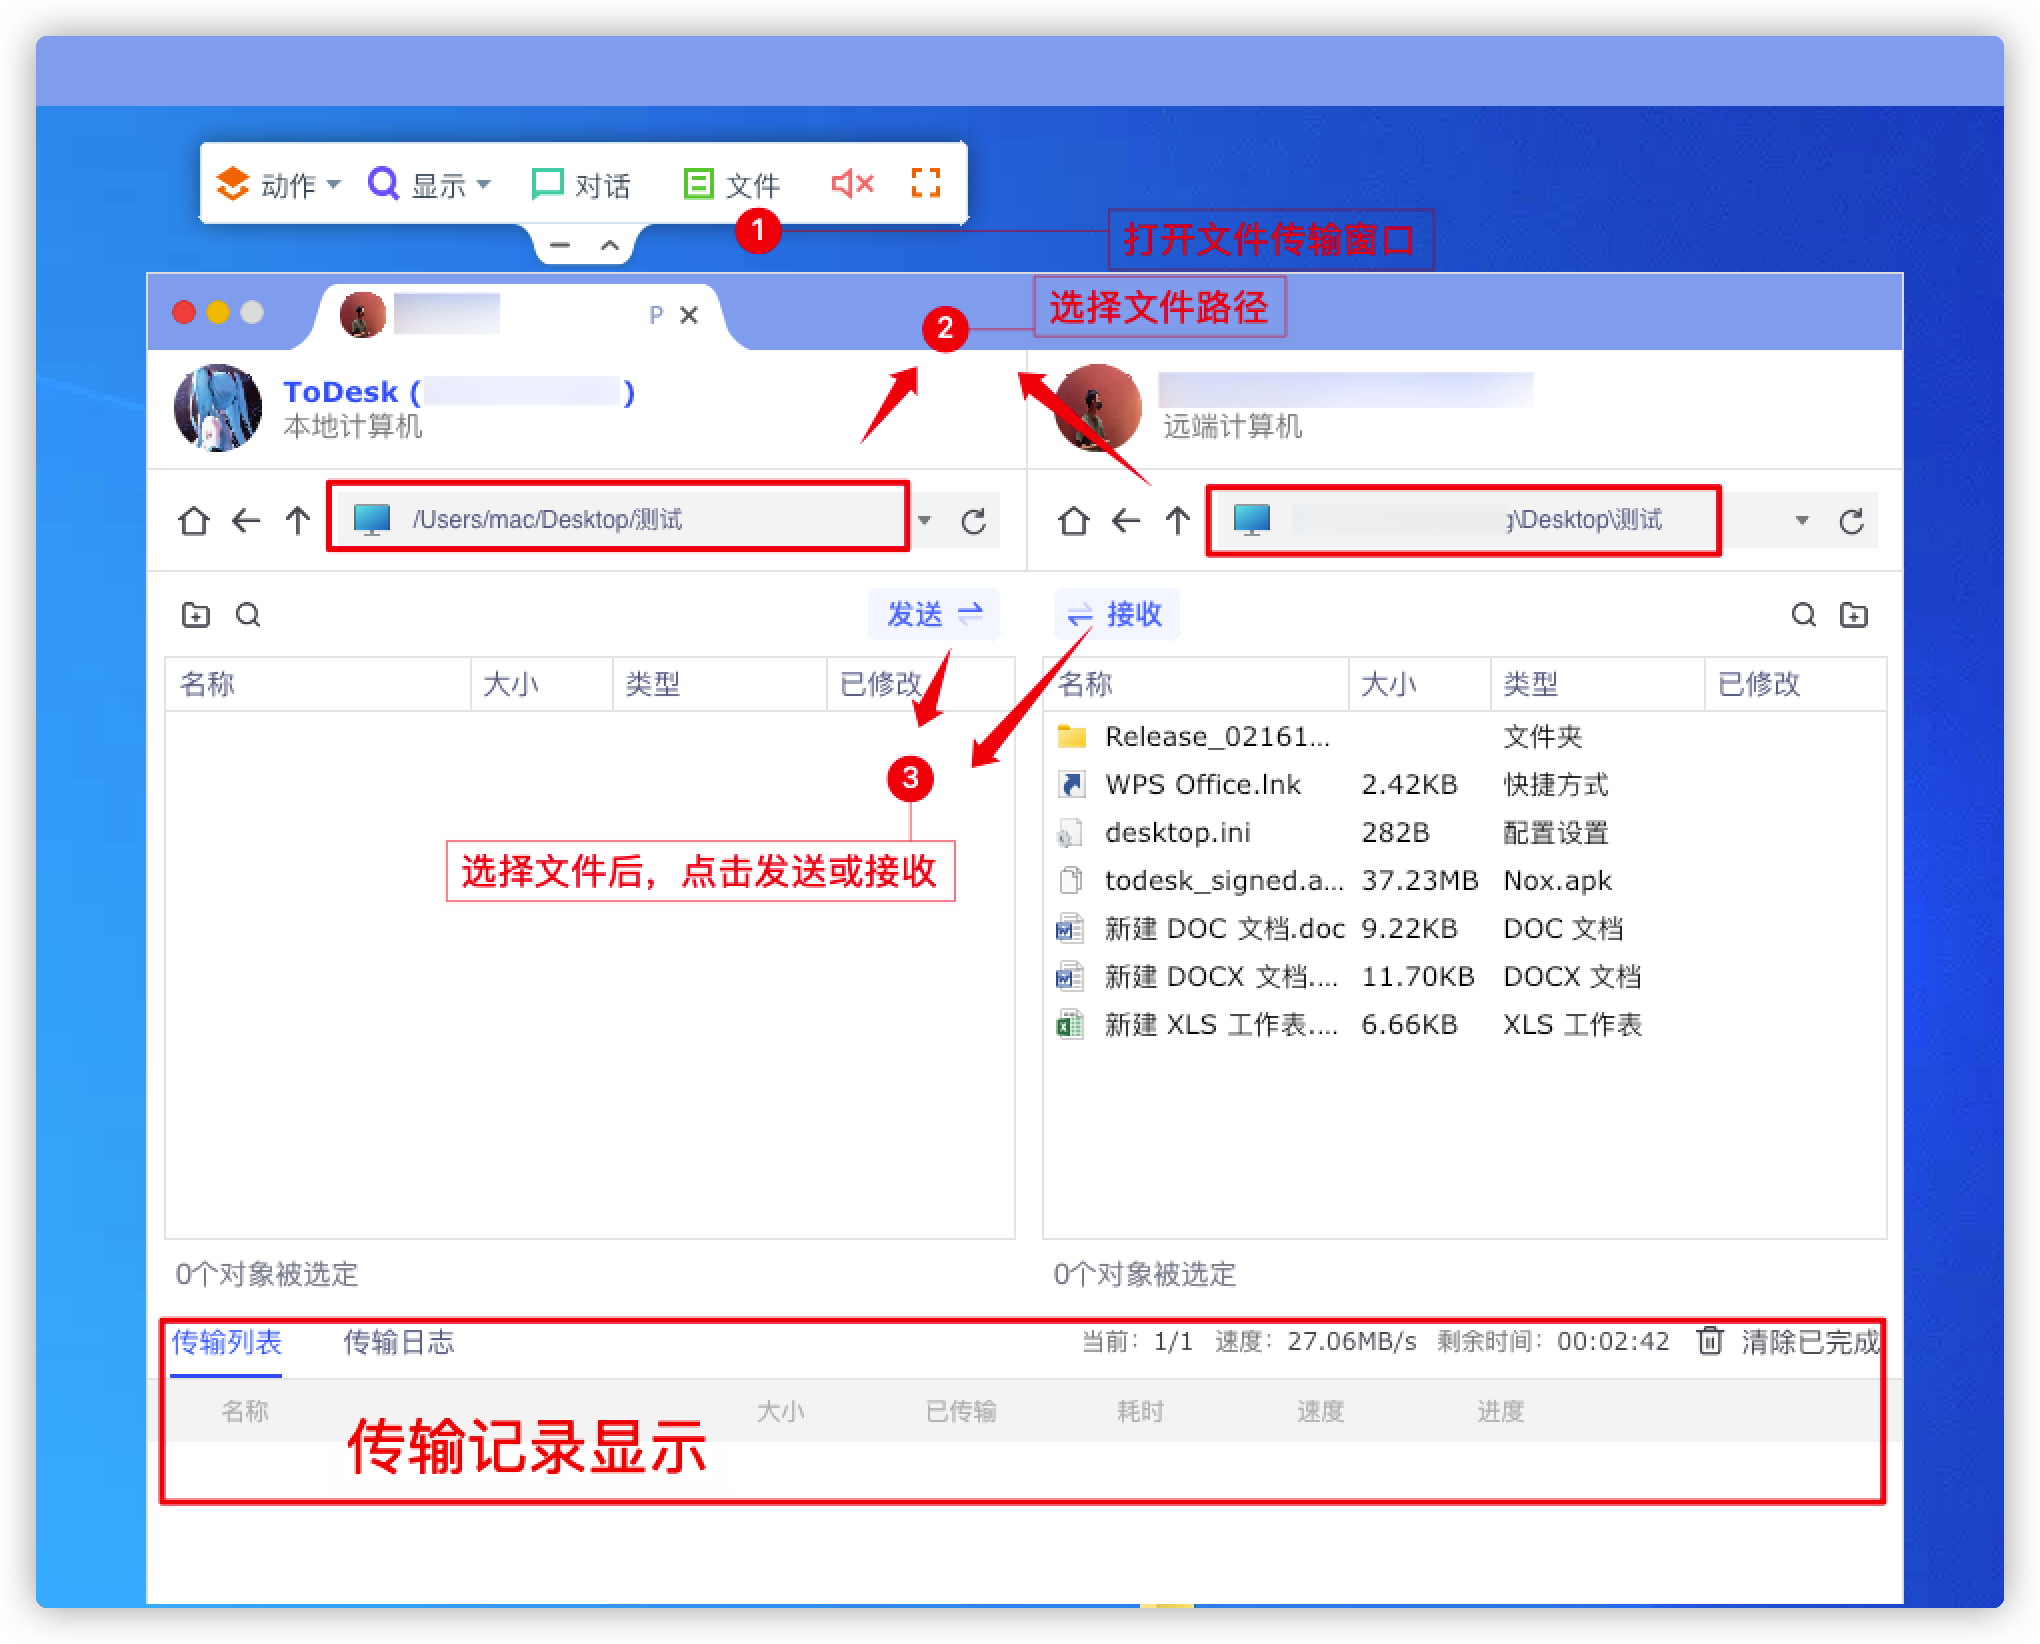The width and height of the screenshot is (2040, 1644).
Task: Click the 发送 send button
Action: click(934, 614)
